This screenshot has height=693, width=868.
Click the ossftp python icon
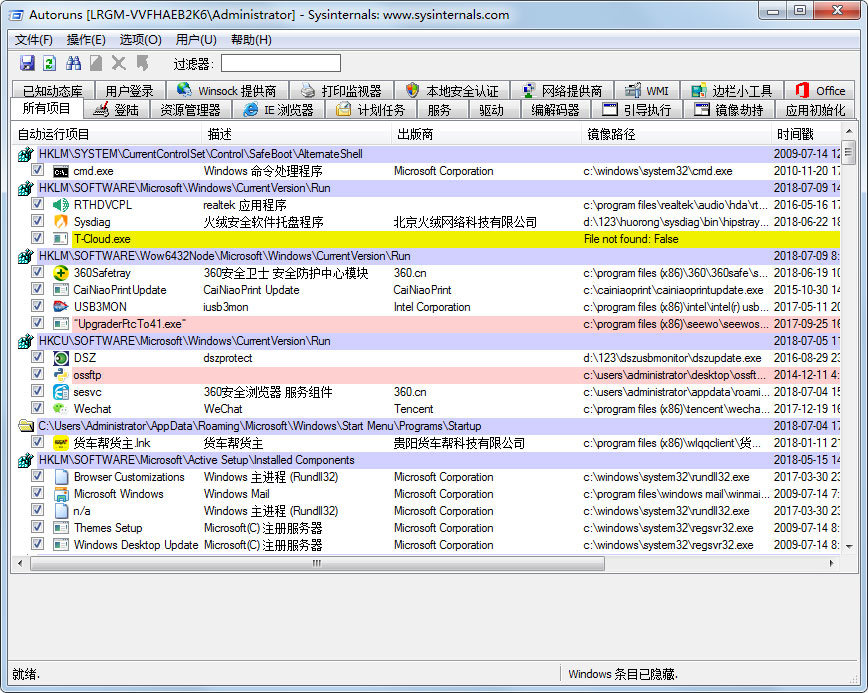tap(61, 375)
